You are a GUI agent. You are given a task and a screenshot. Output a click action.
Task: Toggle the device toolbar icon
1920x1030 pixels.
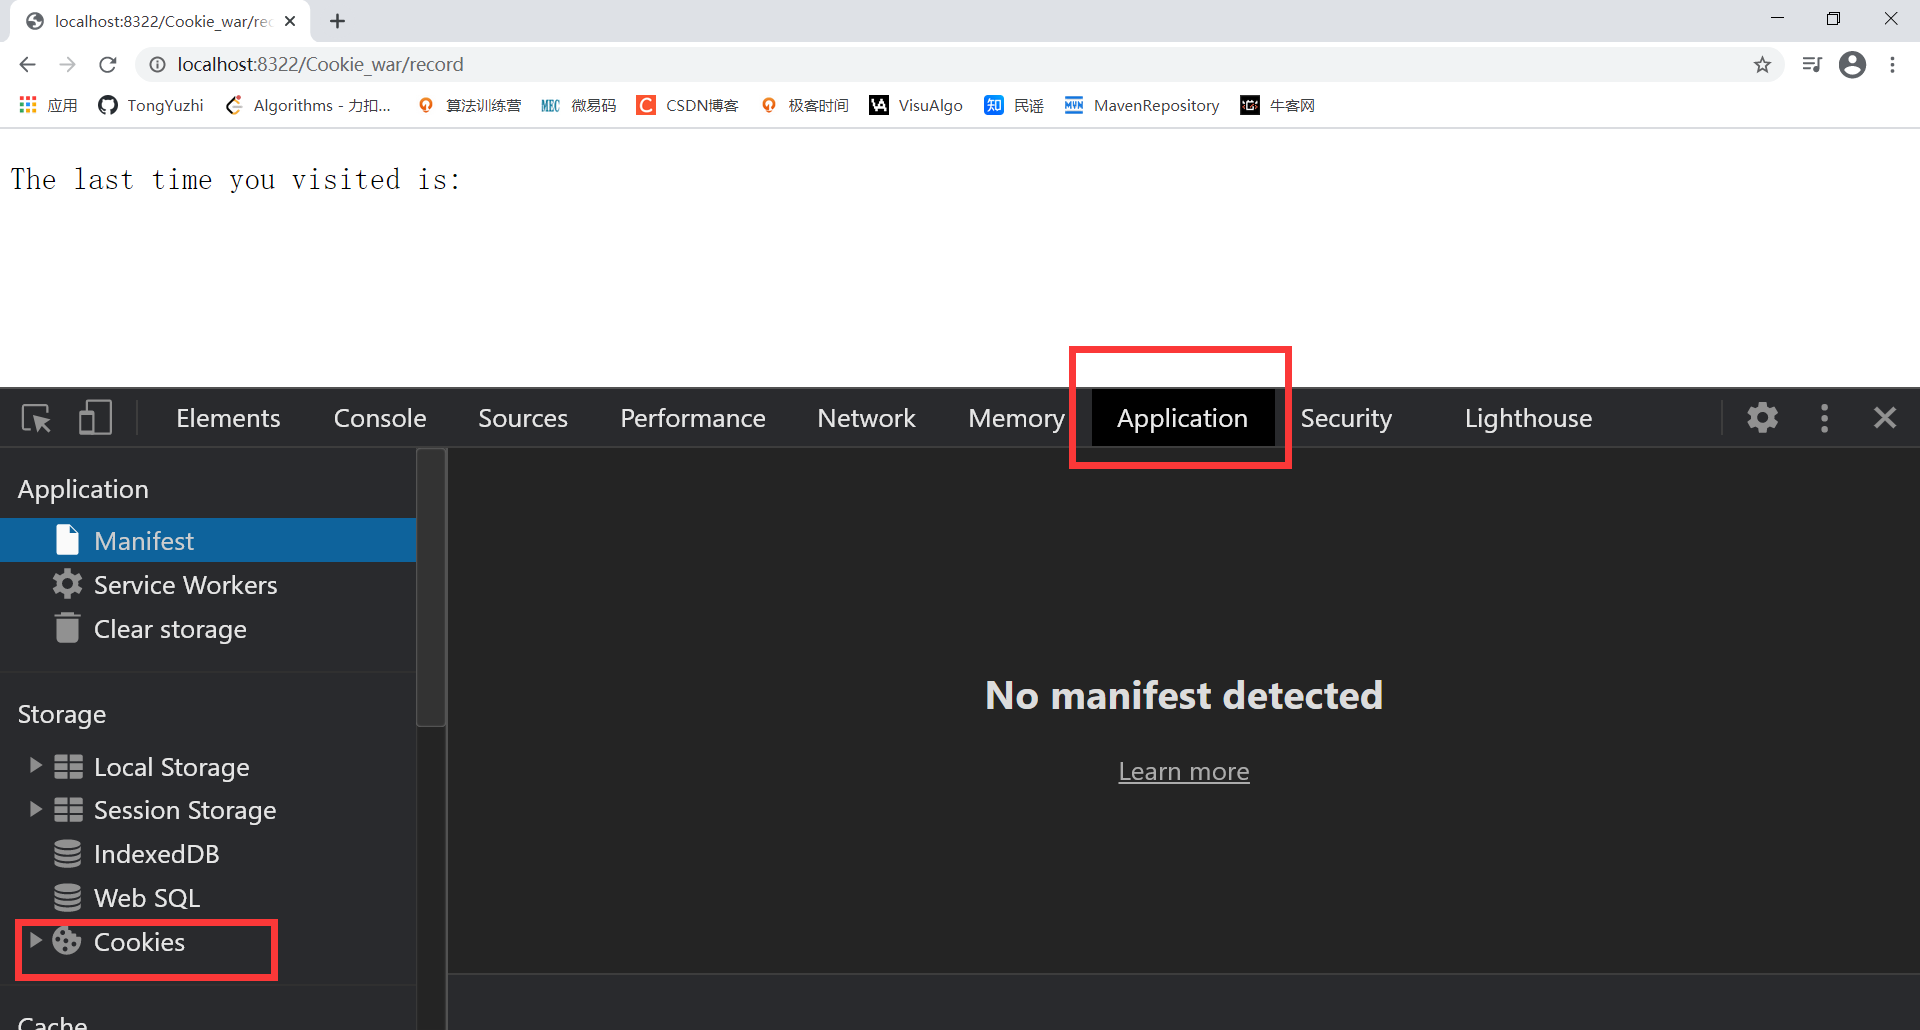click(x=95, y=418)
